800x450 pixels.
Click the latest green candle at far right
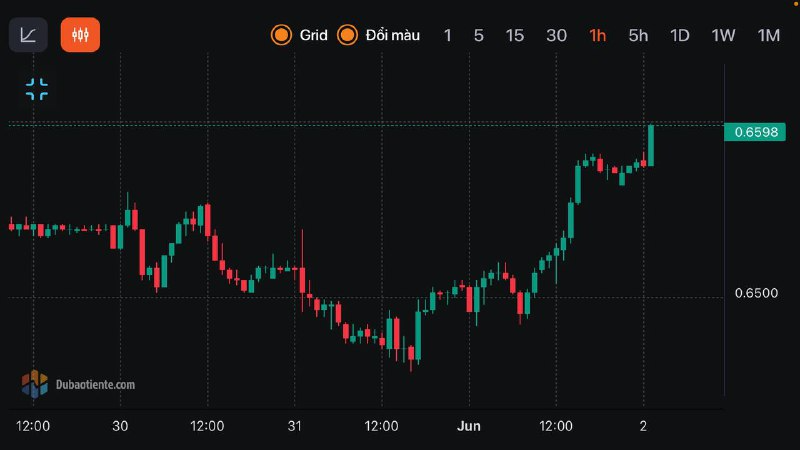tap(651, 144)
